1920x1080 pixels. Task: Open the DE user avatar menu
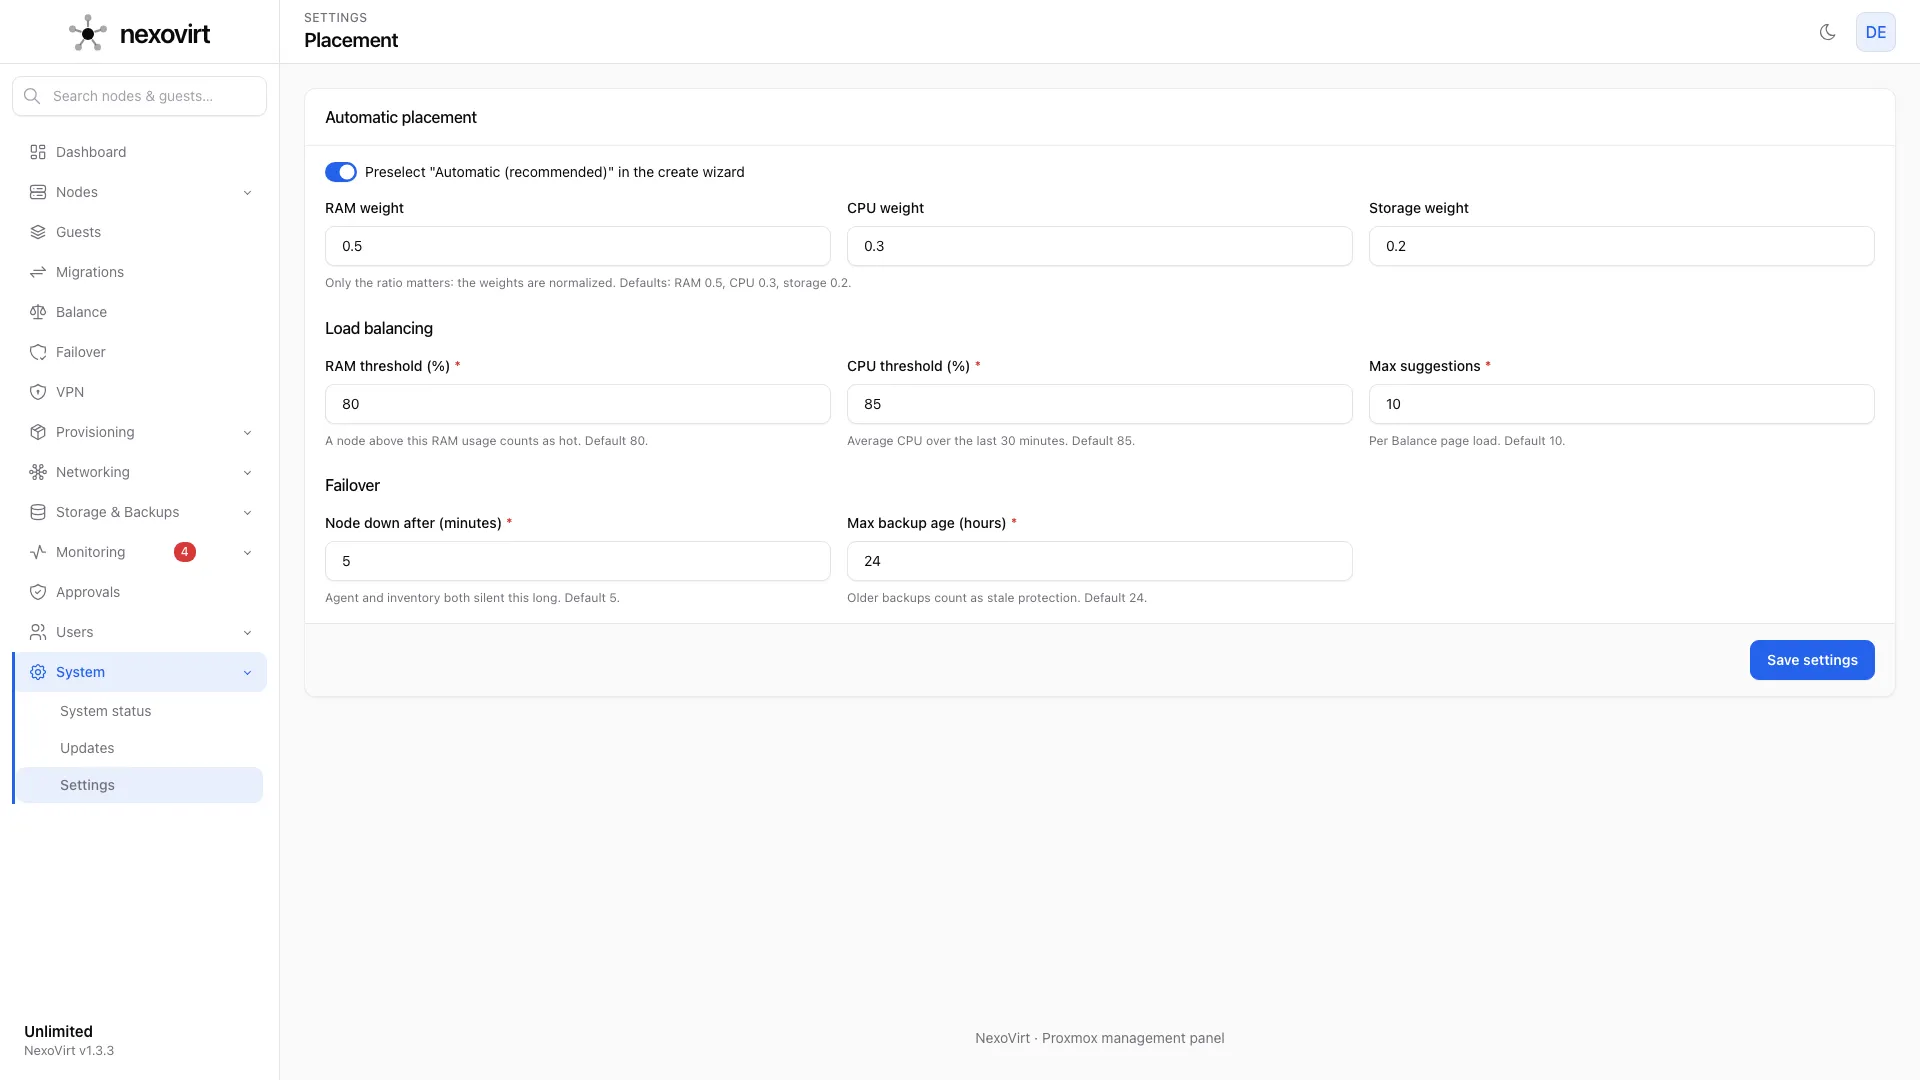(1876, 32)
